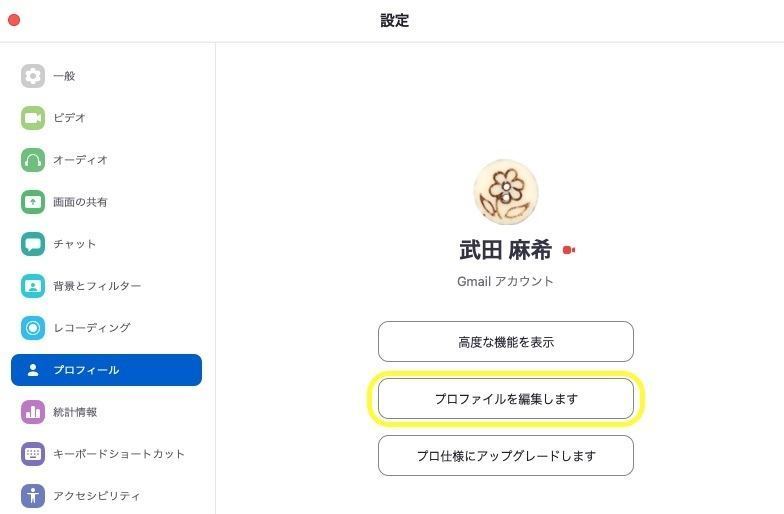The width and height of the screenshot is (784, 514).
Task: Switch to the 統計情報 menu label
Action: (75, 412)
